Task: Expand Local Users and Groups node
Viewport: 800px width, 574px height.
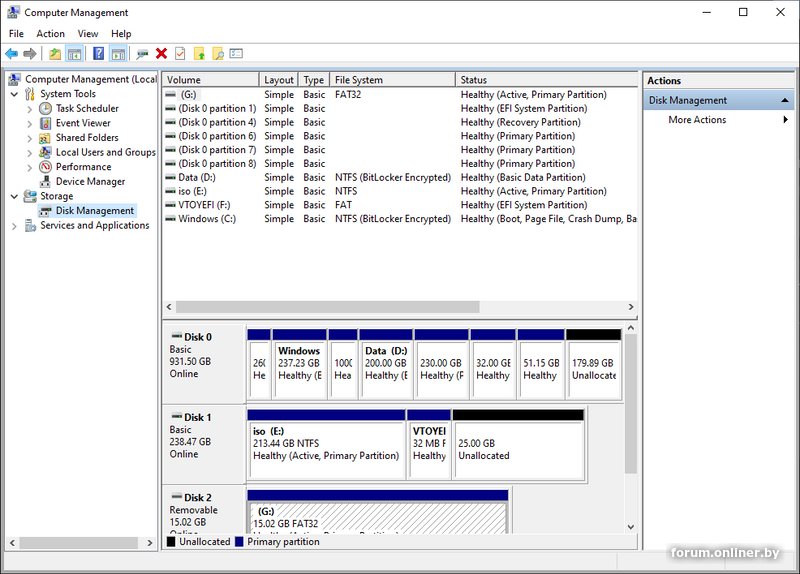Action: coord(30,153)
